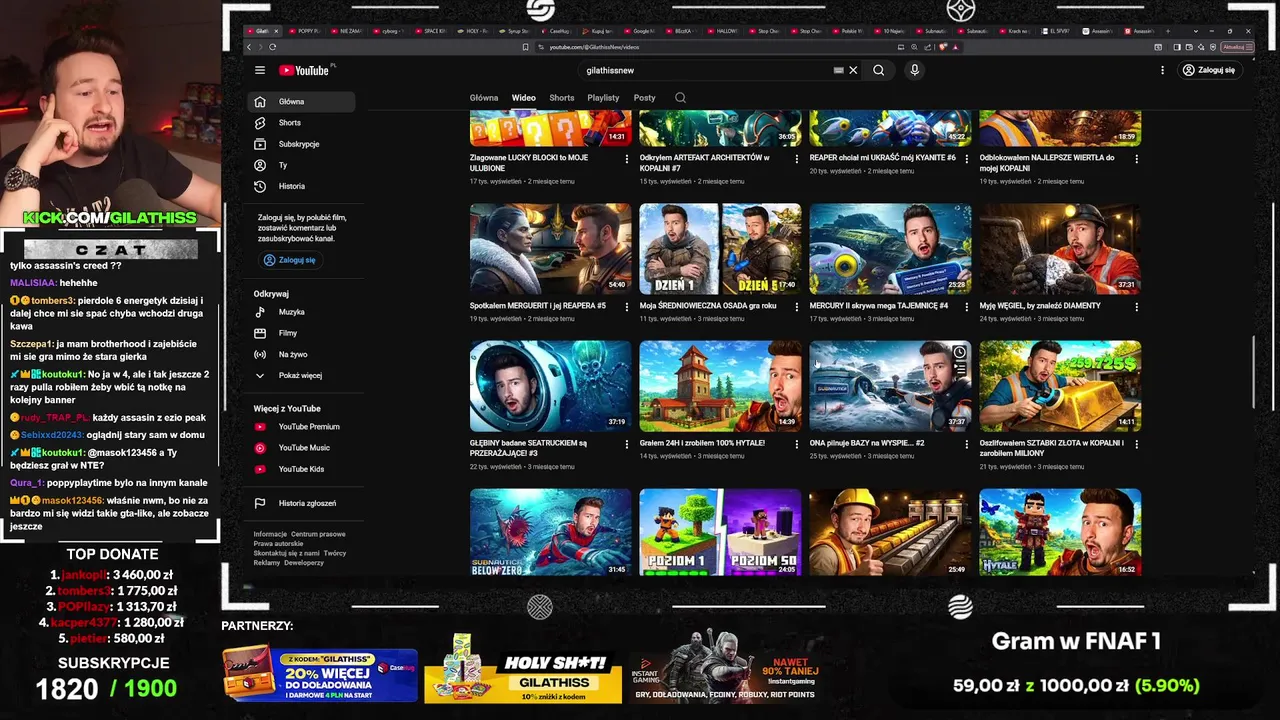Browse Muzyka under Odkrywaj
The width and height of the screenshot is (1280, 720).
(x=301, y=312)
